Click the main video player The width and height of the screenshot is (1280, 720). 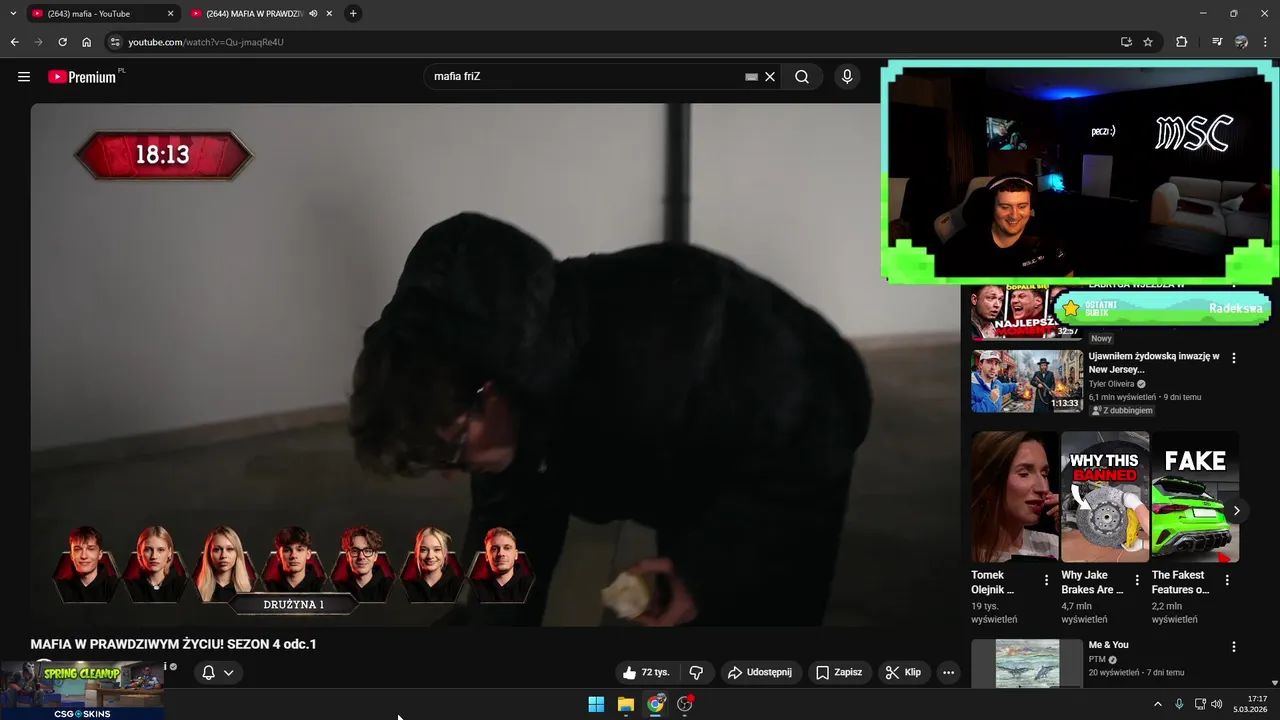tap(495, 365)
